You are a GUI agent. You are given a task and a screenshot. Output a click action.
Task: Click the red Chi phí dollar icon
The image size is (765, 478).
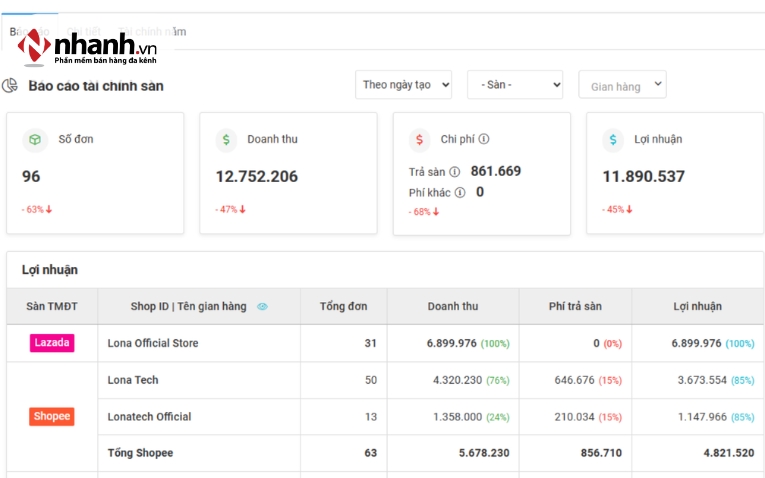tap(421, 140)
